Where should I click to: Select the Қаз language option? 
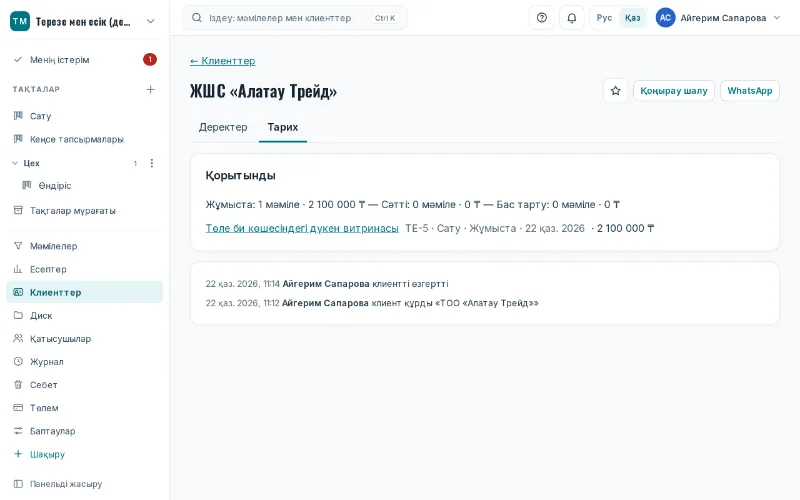coord(632,18)
